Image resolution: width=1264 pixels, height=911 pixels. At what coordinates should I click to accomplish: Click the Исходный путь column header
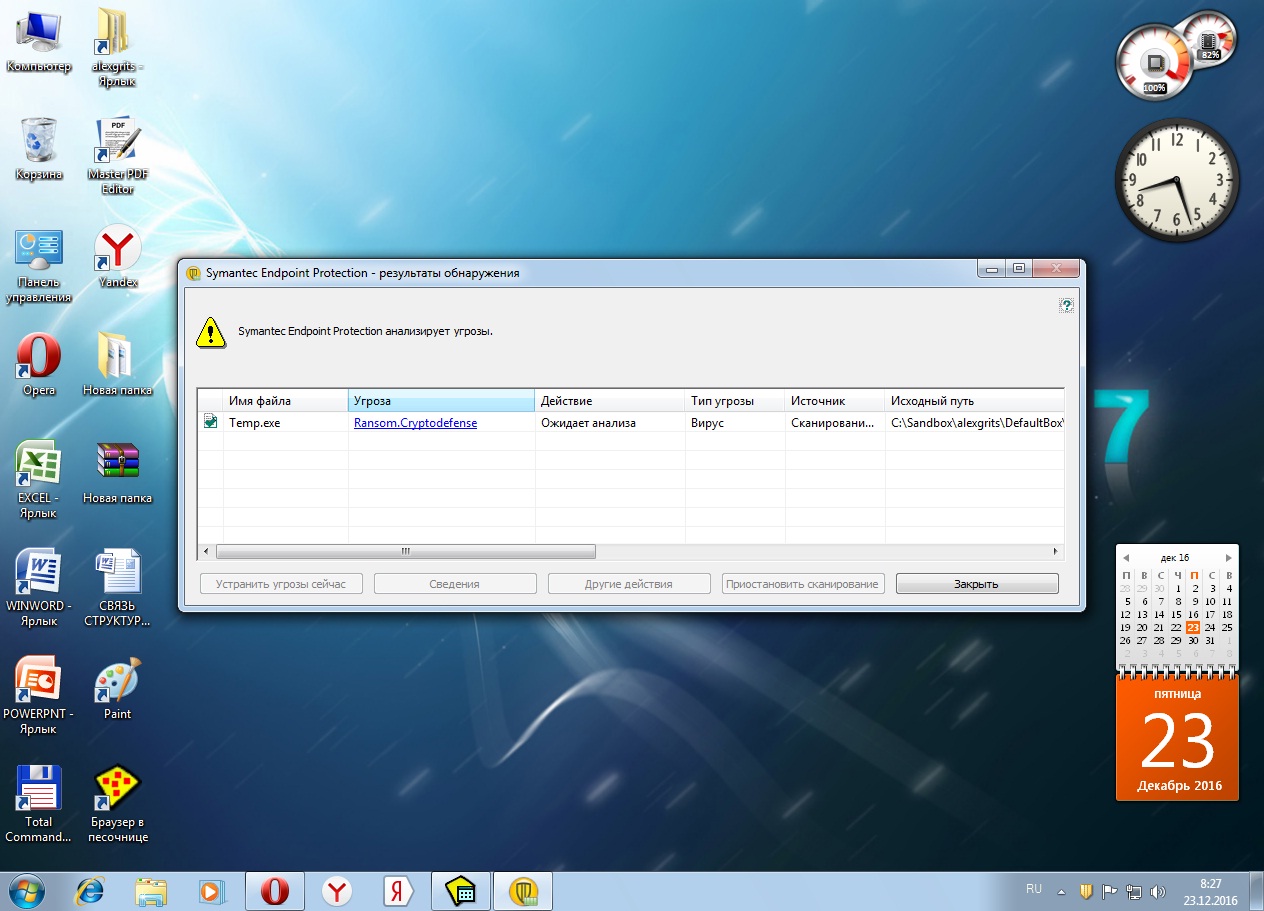[x=974, y=401]
